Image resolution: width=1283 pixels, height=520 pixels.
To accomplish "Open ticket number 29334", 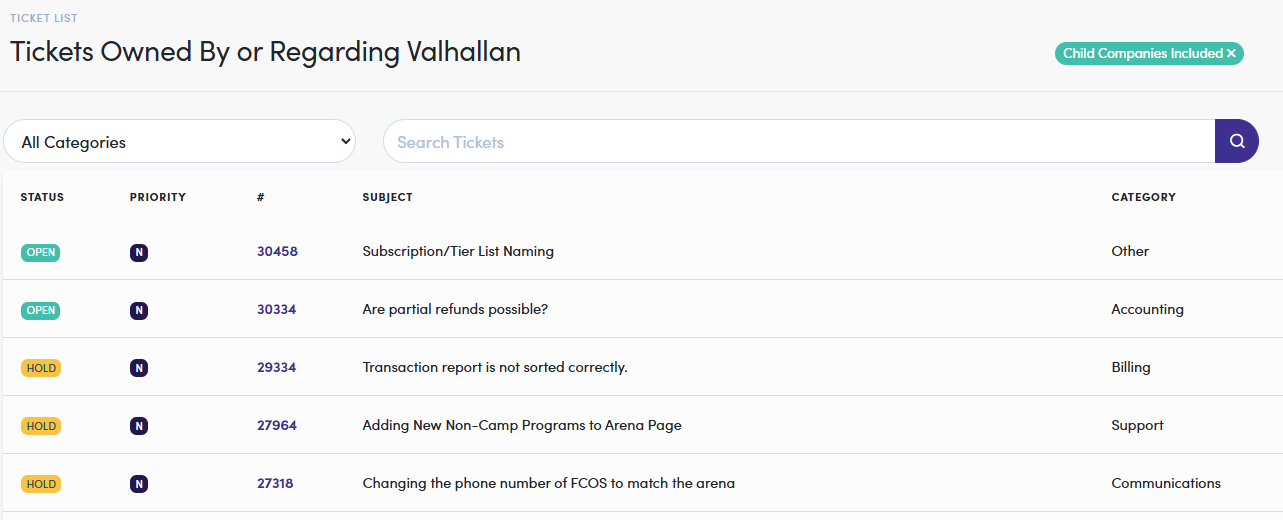I will (x=276, y=368).
